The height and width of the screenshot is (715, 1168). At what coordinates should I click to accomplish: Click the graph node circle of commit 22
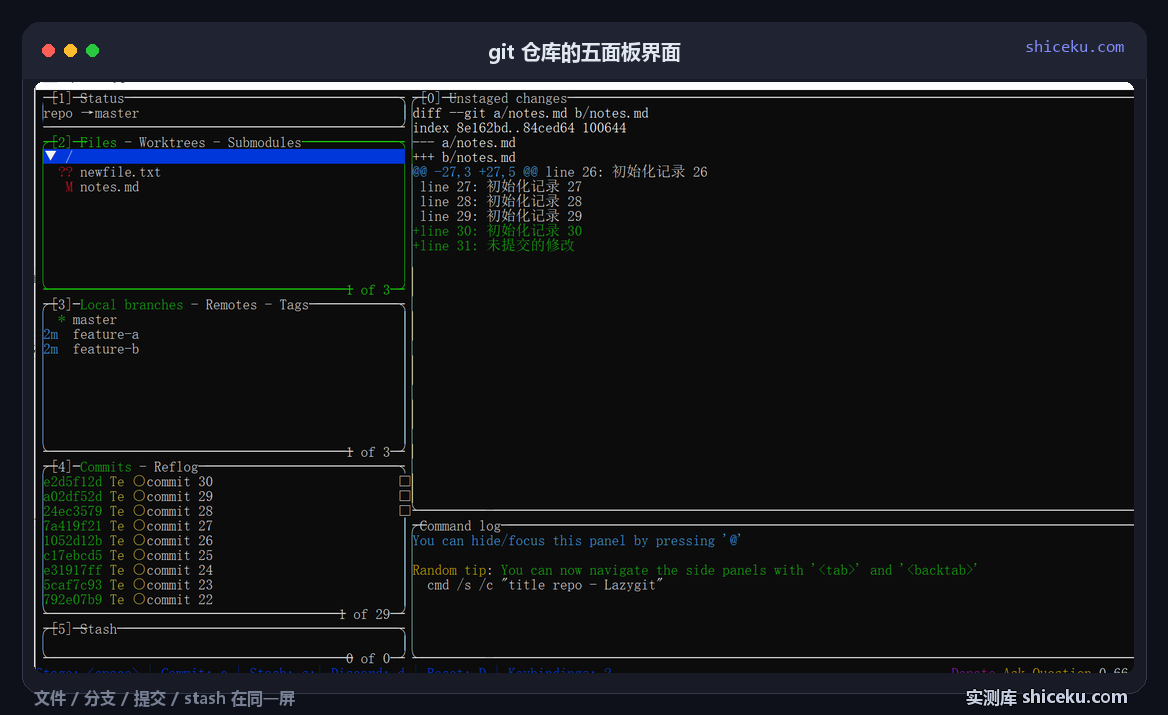click(x=139, y=600)
